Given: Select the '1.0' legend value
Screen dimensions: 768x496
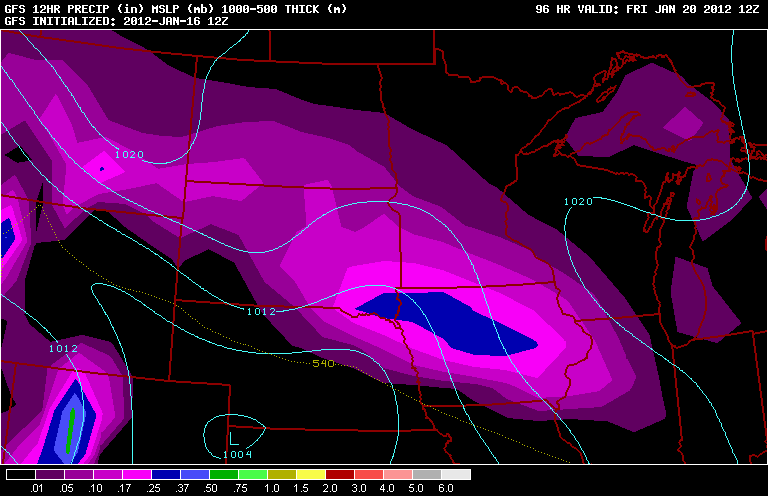Looking at the screenshot, I should coord(272,489).
